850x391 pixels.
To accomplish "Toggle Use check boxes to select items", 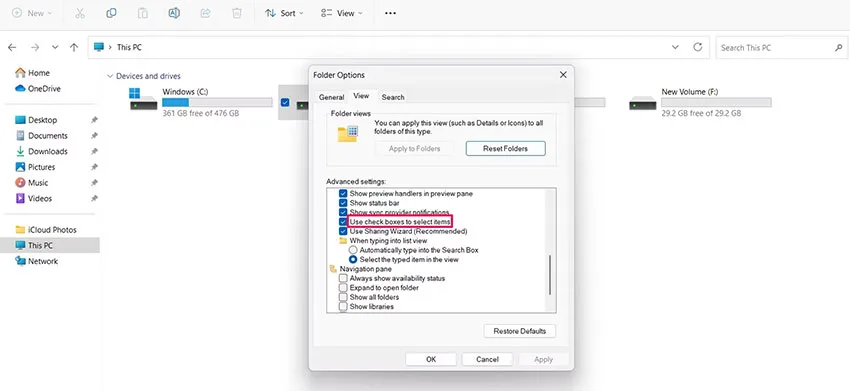I will pyautogui.click(x=343, y=222).
